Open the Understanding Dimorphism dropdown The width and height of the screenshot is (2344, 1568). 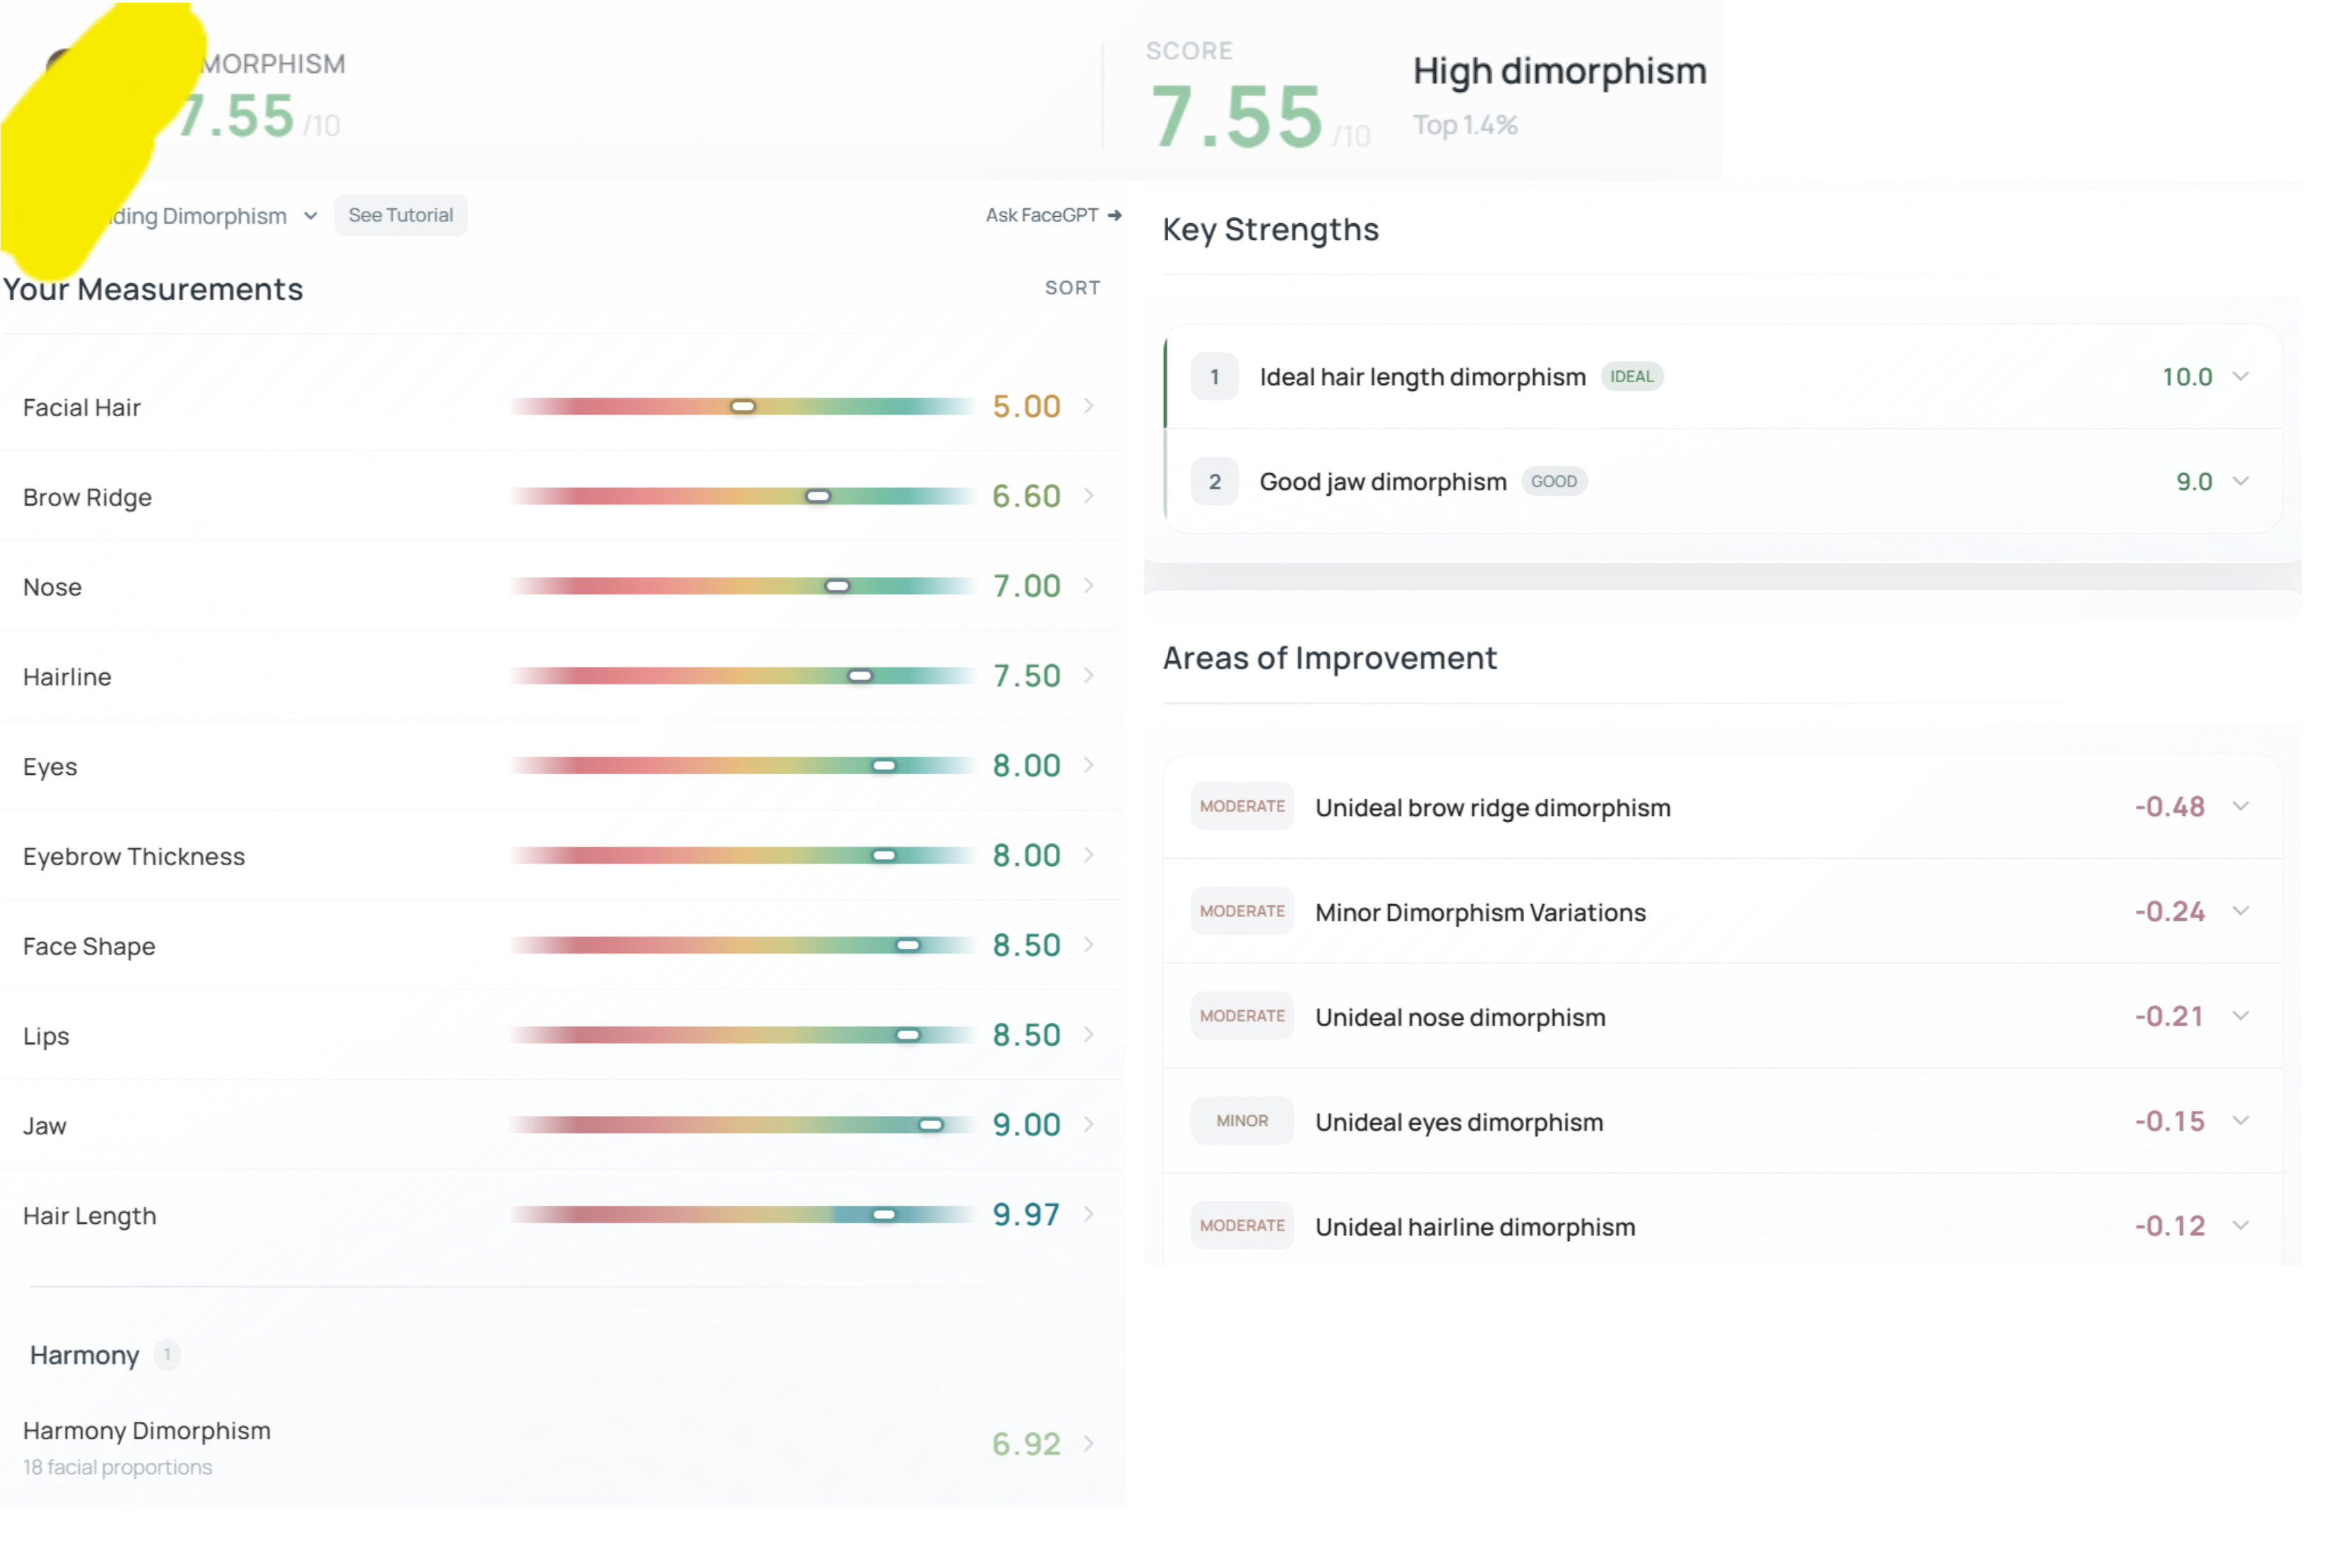point(215,216)
